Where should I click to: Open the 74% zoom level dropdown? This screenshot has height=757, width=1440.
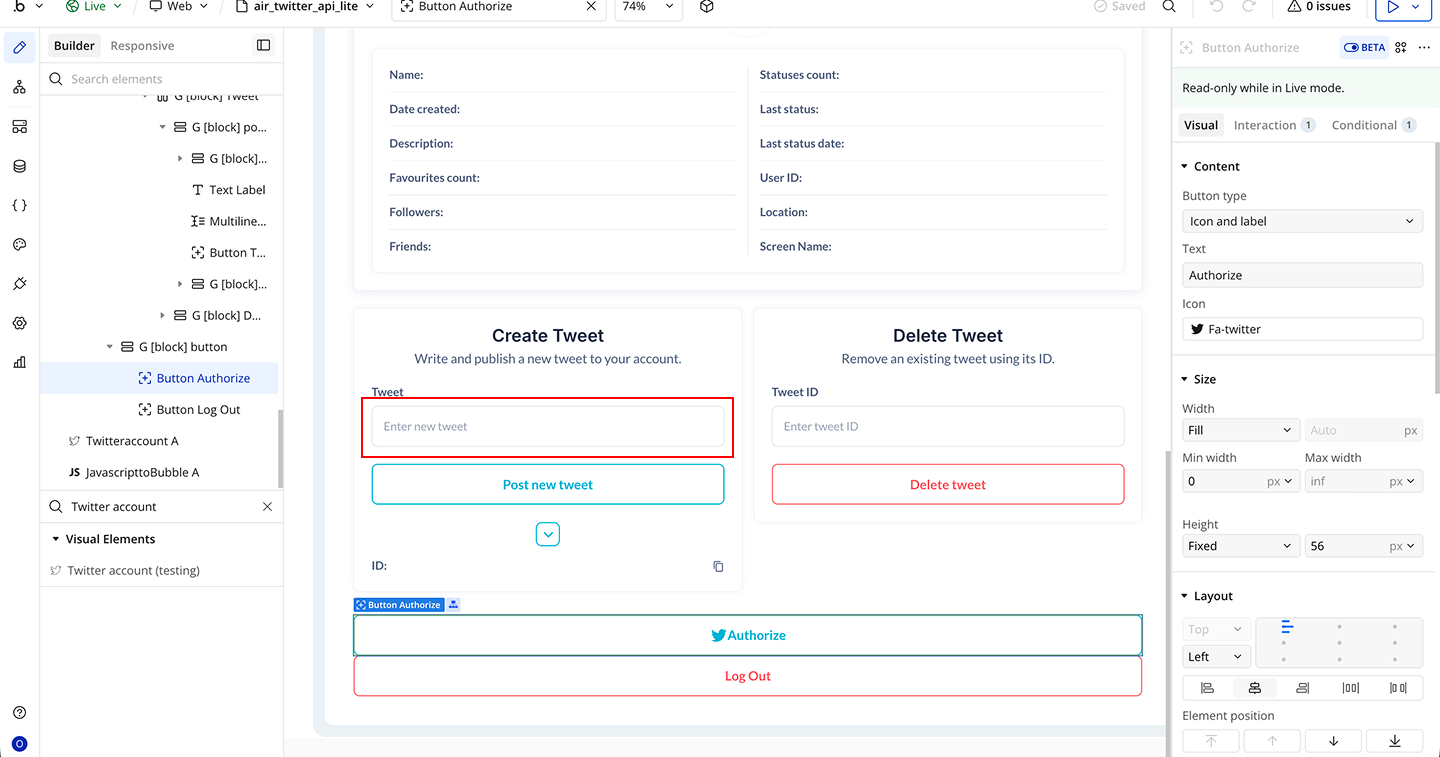tap(647, 7)
